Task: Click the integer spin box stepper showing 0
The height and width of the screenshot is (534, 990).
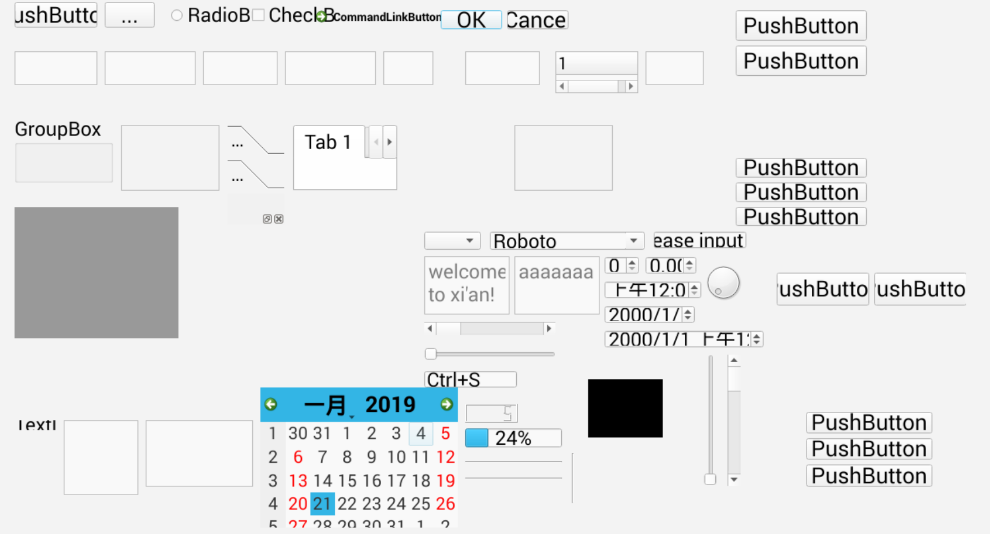Action: pyautogui.click(x=632, y=266)
